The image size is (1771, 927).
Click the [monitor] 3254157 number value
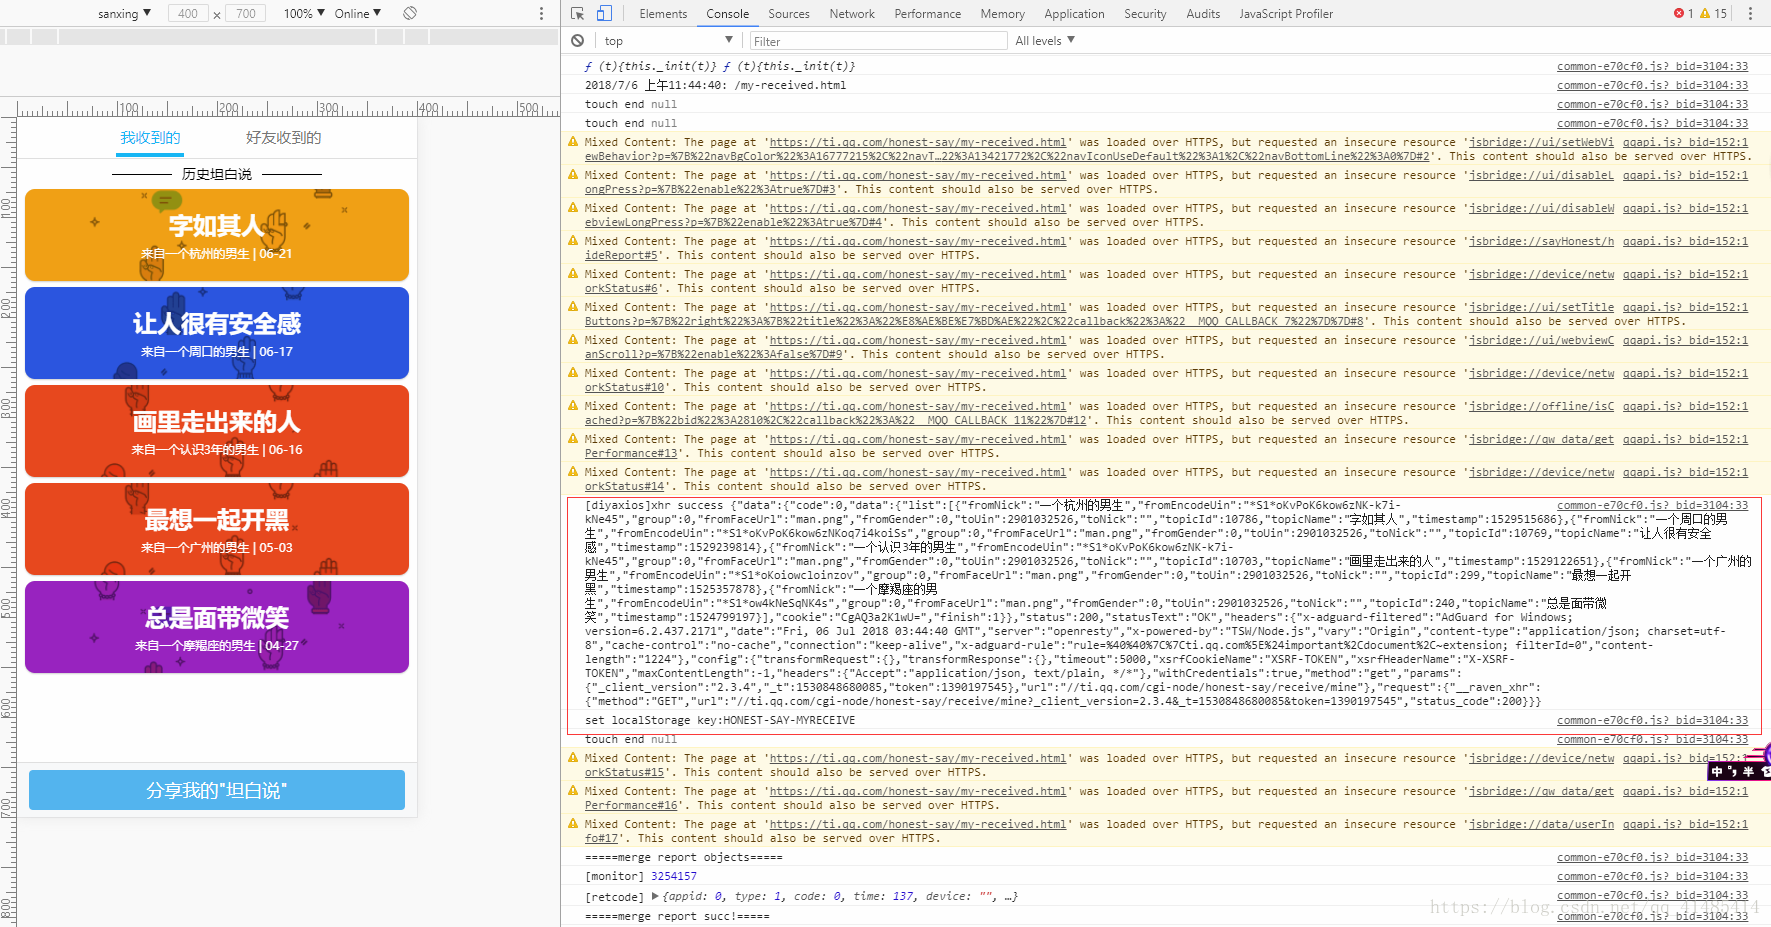[674, 876]
